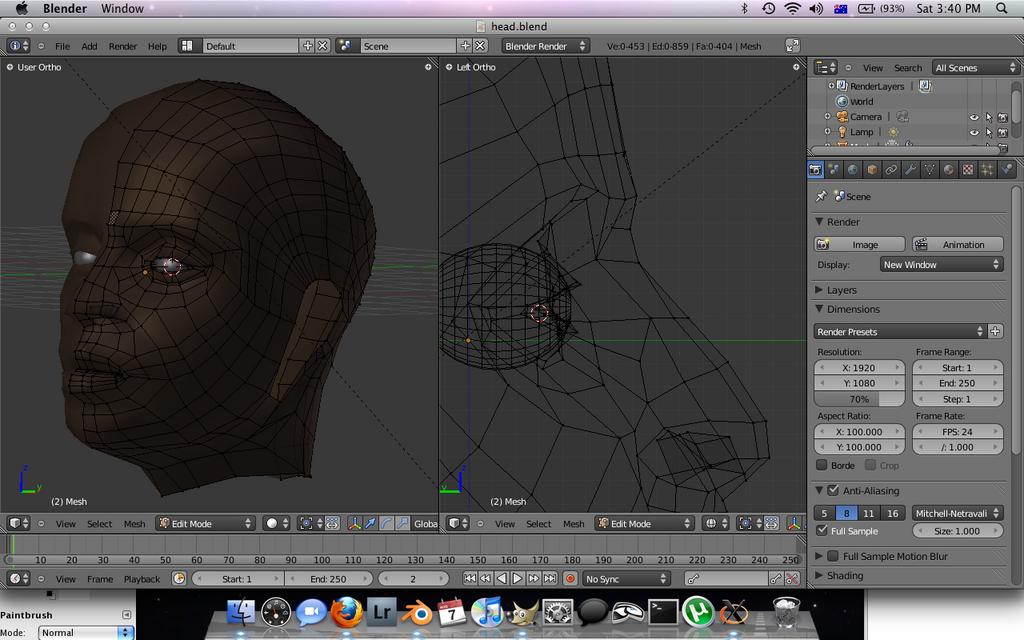Open the File menu
1024x640 pixels.
tap(63, 46)
